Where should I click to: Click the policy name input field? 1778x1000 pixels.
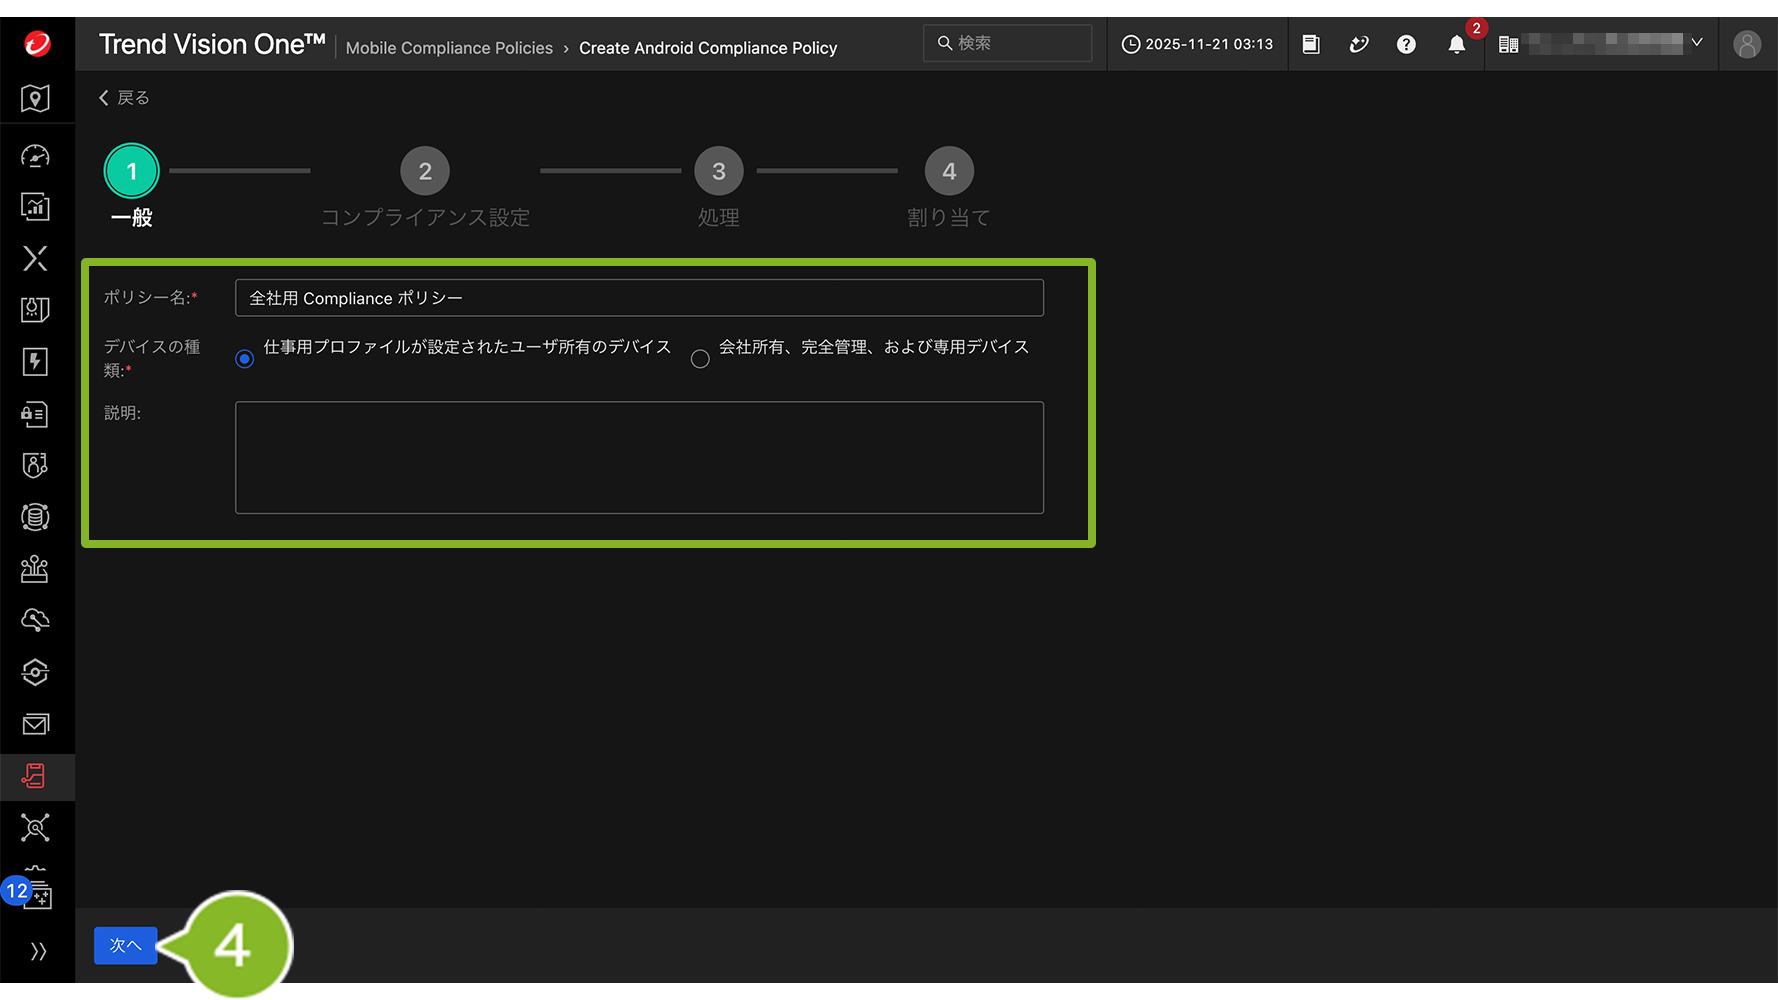(639, 298)
